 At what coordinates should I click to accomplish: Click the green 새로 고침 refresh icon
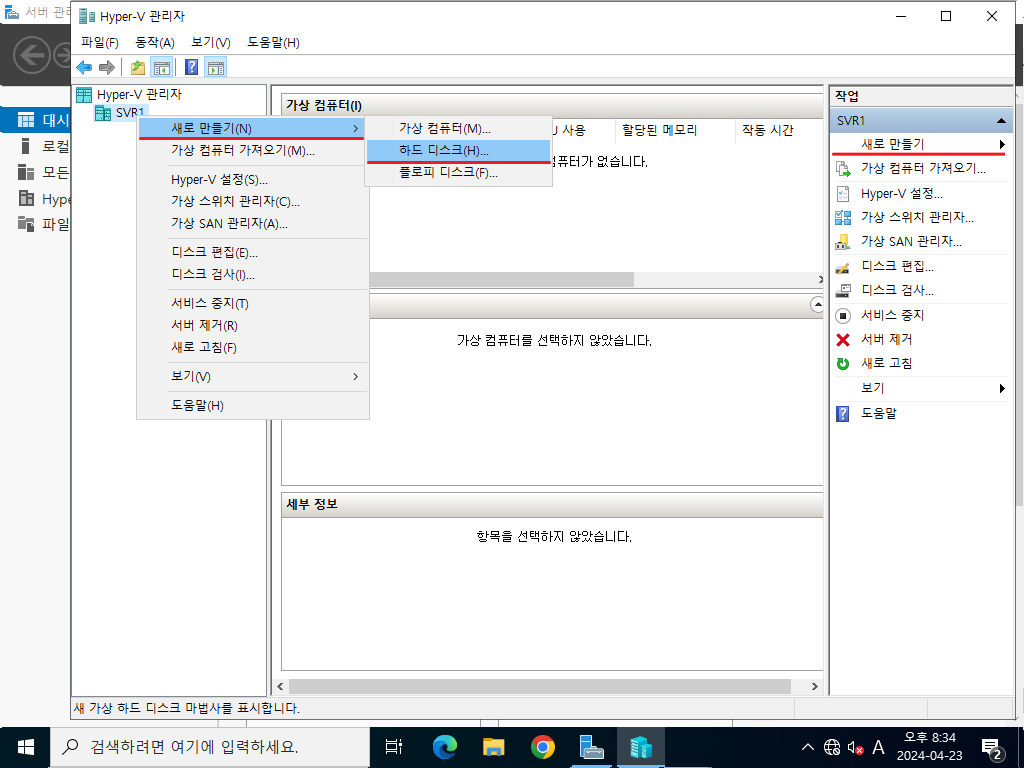843,364
